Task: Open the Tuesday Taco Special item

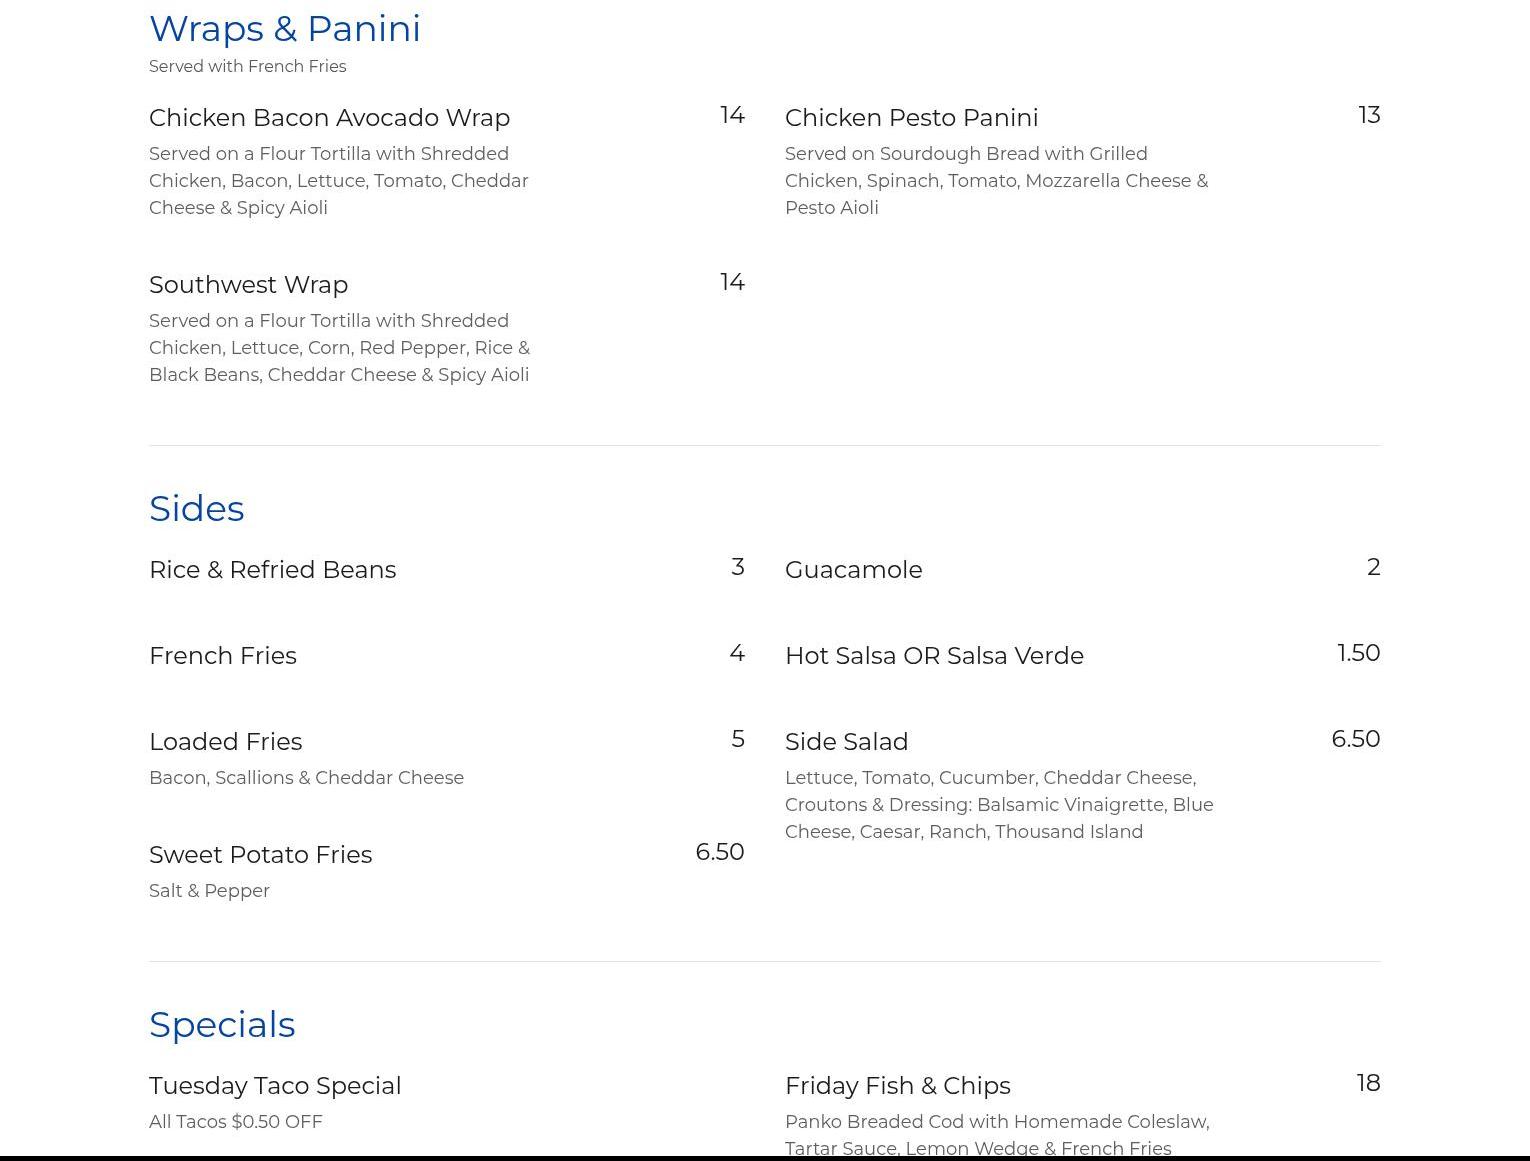Action: (x=275, y=1086)
